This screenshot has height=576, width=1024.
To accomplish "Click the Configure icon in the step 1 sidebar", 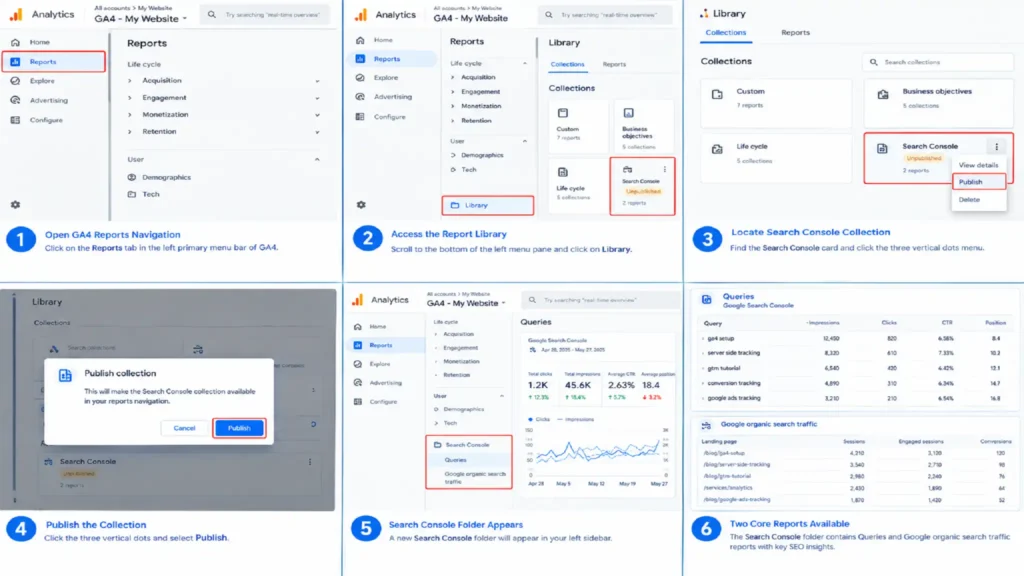I will click(x=15, y=120).
